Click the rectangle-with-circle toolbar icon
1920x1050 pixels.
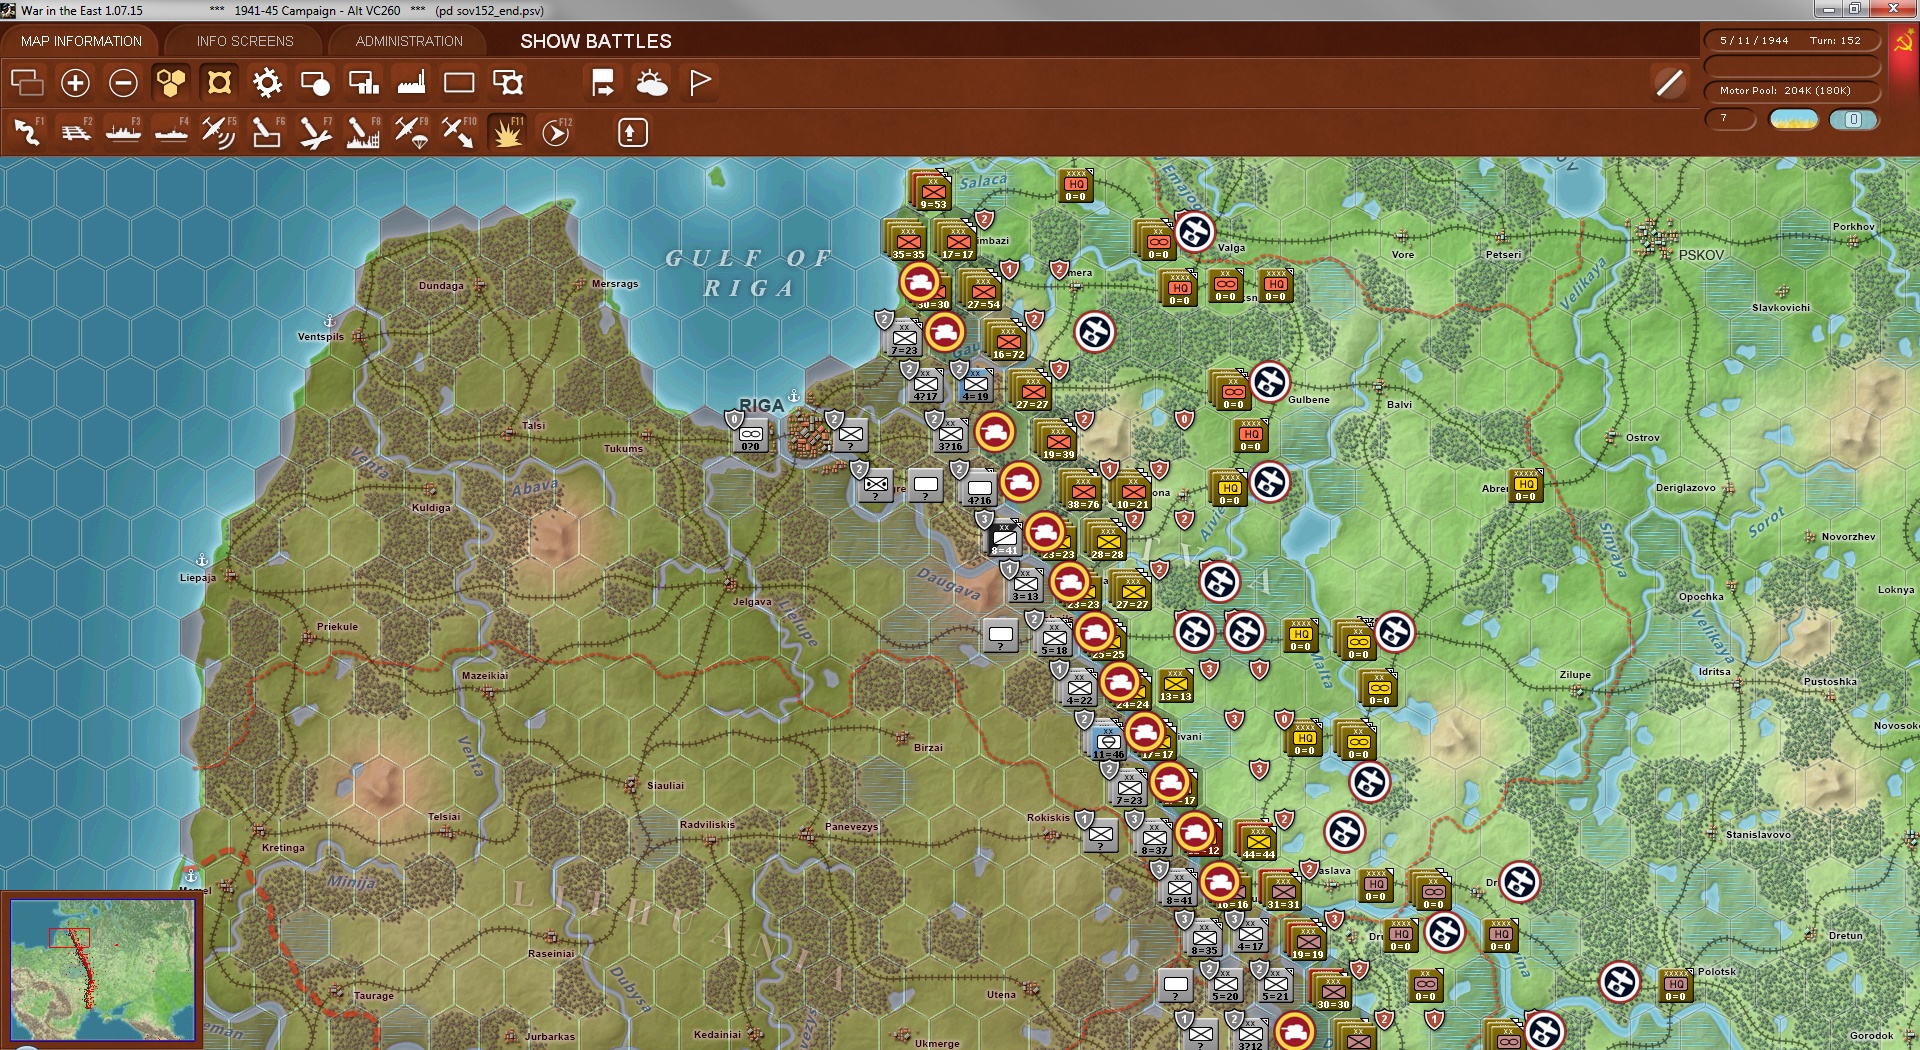(315, 83)
